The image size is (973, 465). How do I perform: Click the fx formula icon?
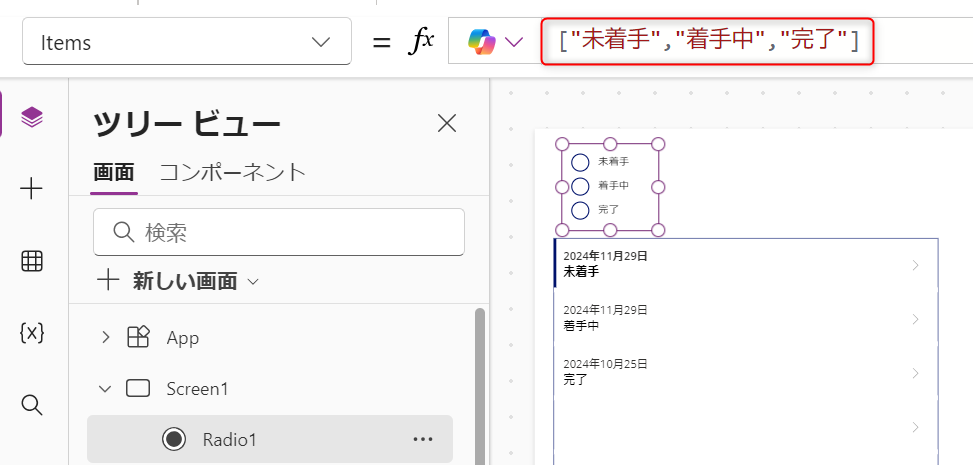click(421, 42)
